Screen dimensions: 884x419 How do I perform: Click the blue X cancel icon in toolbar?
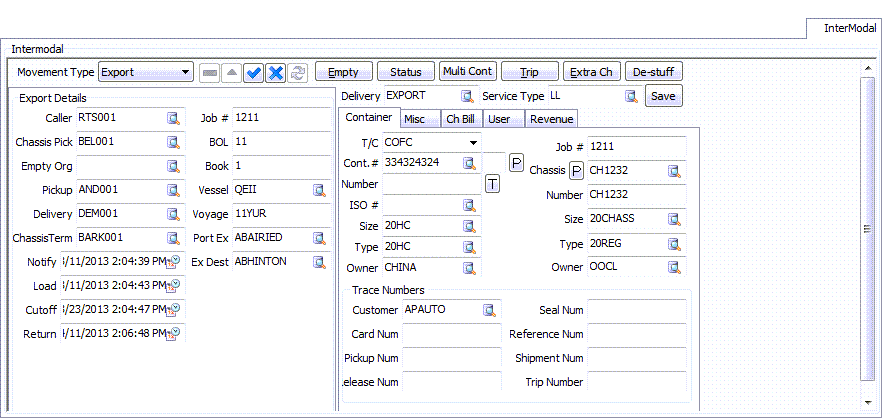point(275,72)
